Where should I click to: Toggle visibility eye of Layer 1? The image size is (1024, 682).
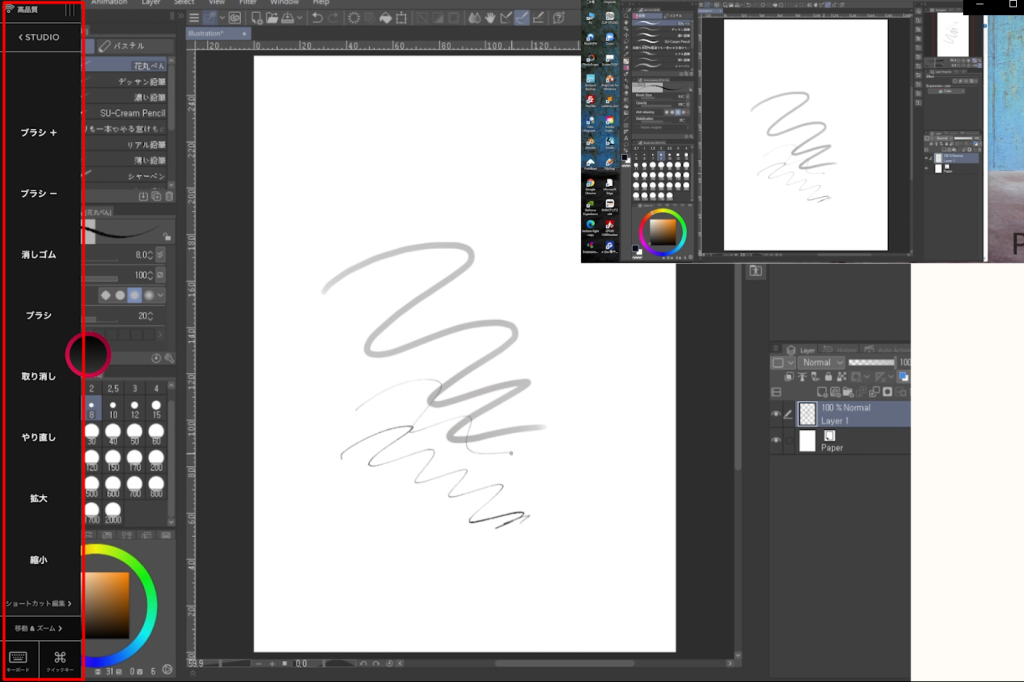point(776,414)
